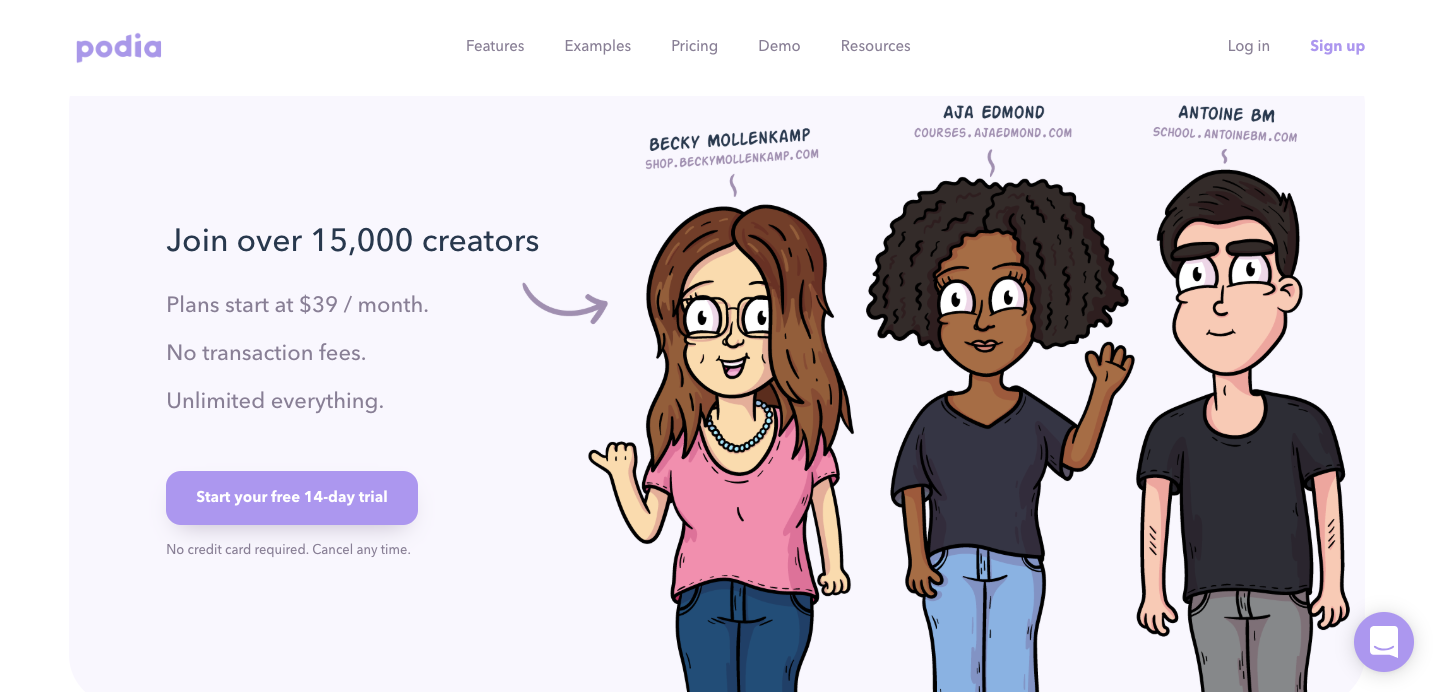Screen dimensions: 1434x692
Task: Select Demo in the navigation
Action: pos(779,46)
